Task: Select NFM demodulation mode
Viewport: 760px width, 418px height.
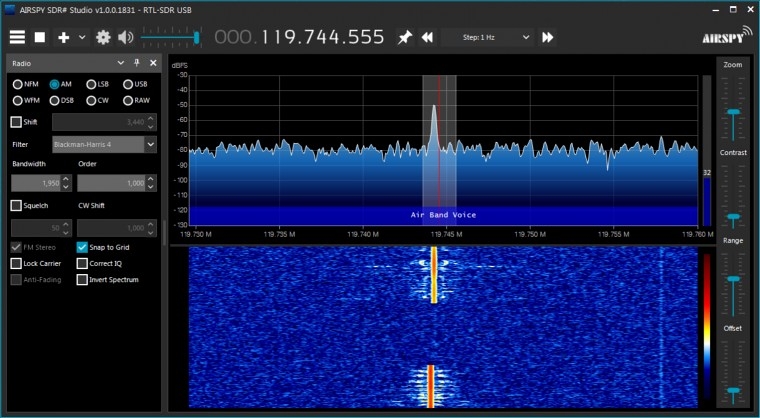Action: click(26, 84)
